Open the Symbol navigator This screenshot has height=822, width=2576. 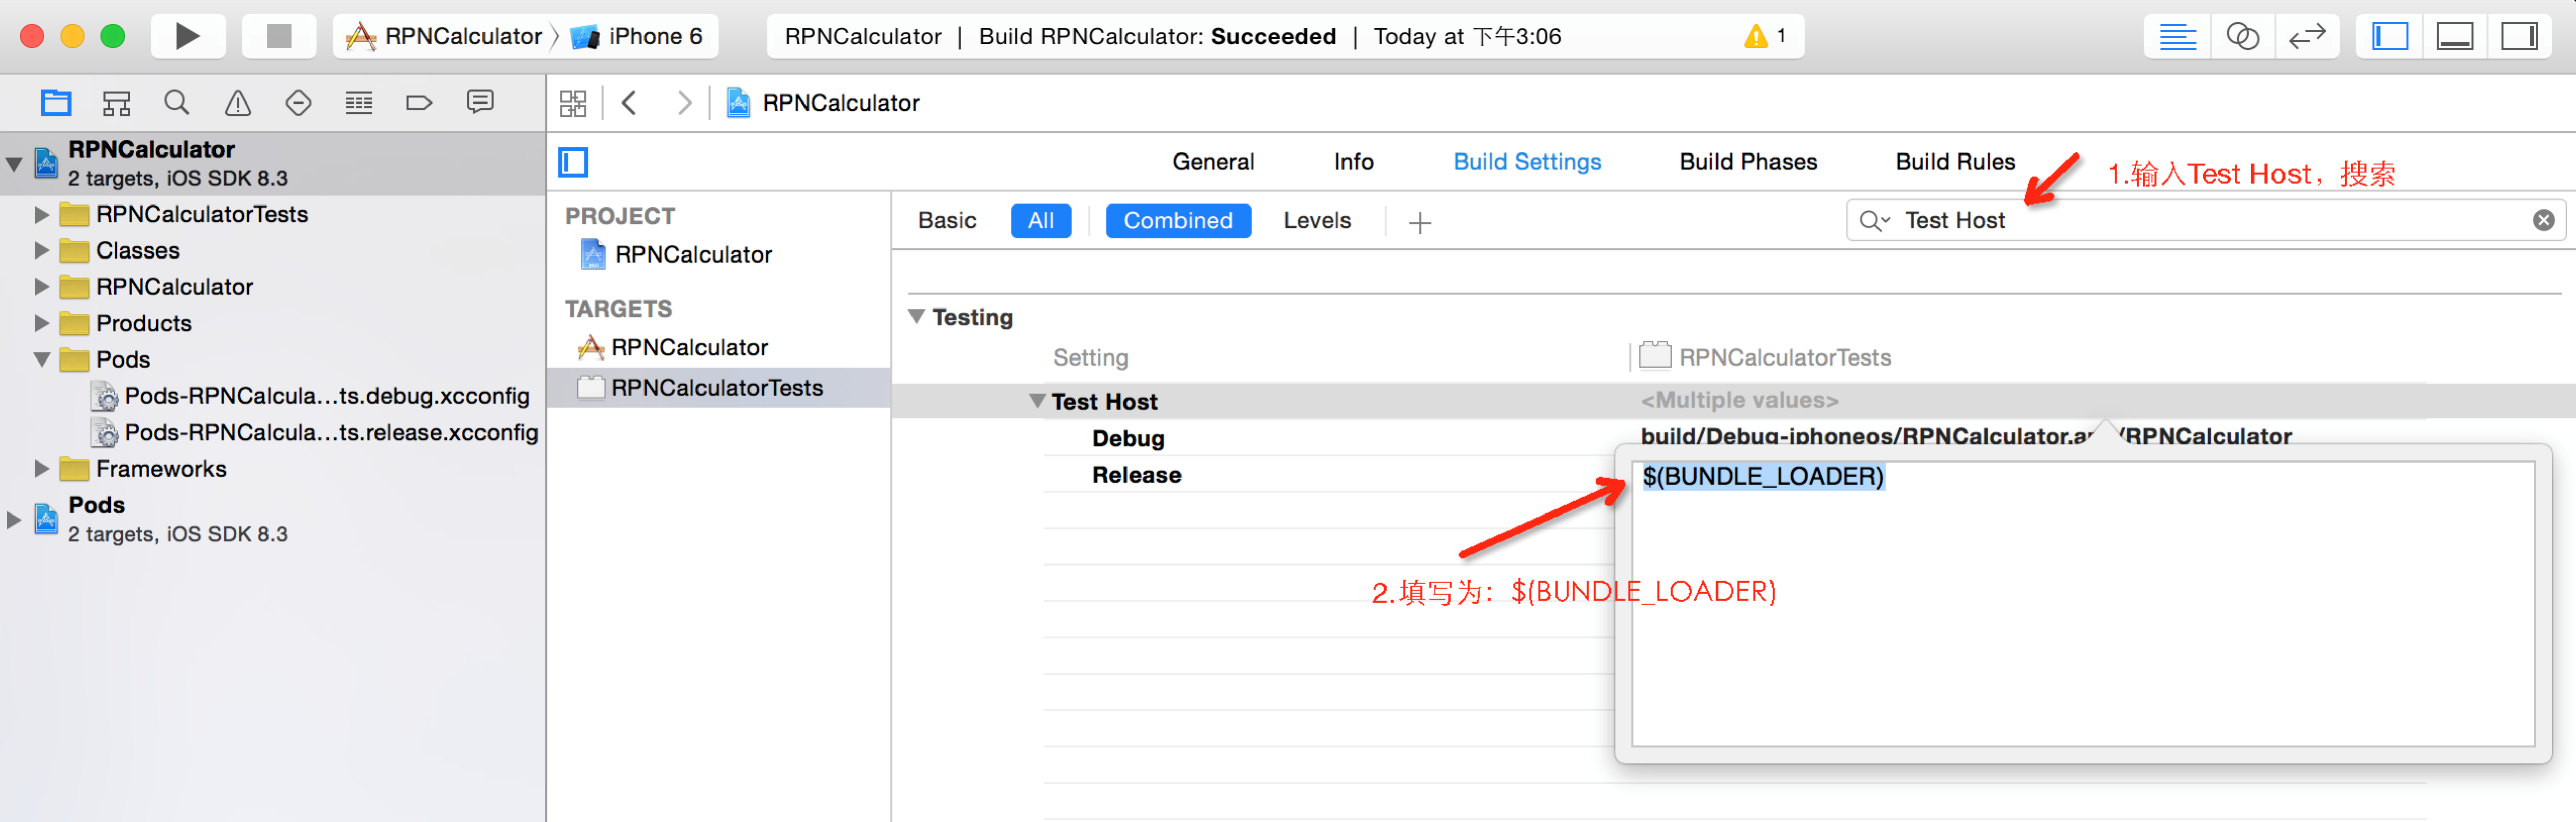pyautogui.click(x=117, y=102)
